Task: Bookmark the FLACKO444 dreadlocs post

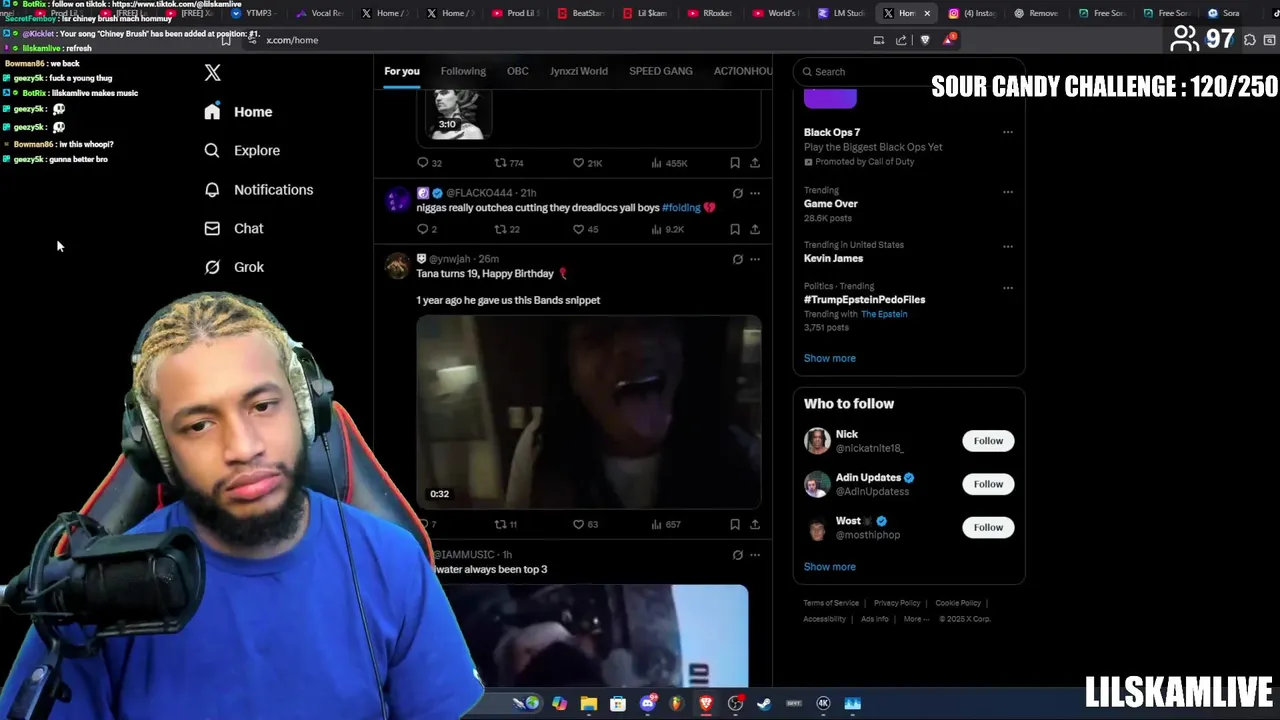Action: 735,229
